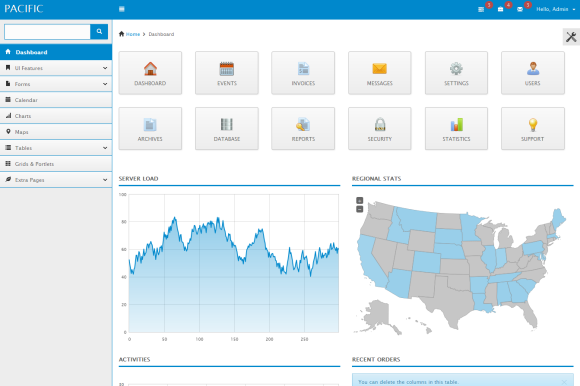Click the Home breadcrumb link
580x386 pixels.
coord(133,34)
